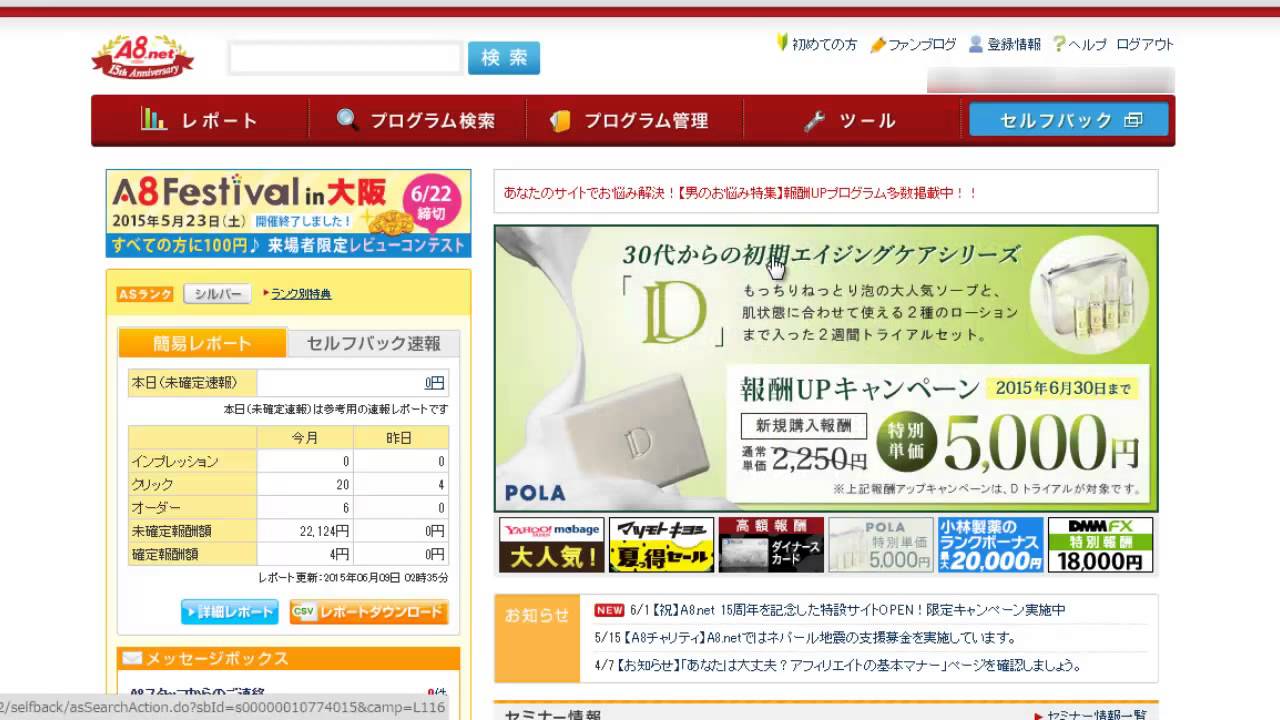
Task: Click the envelope icon in メッセージボックス header
Action: 132,658
